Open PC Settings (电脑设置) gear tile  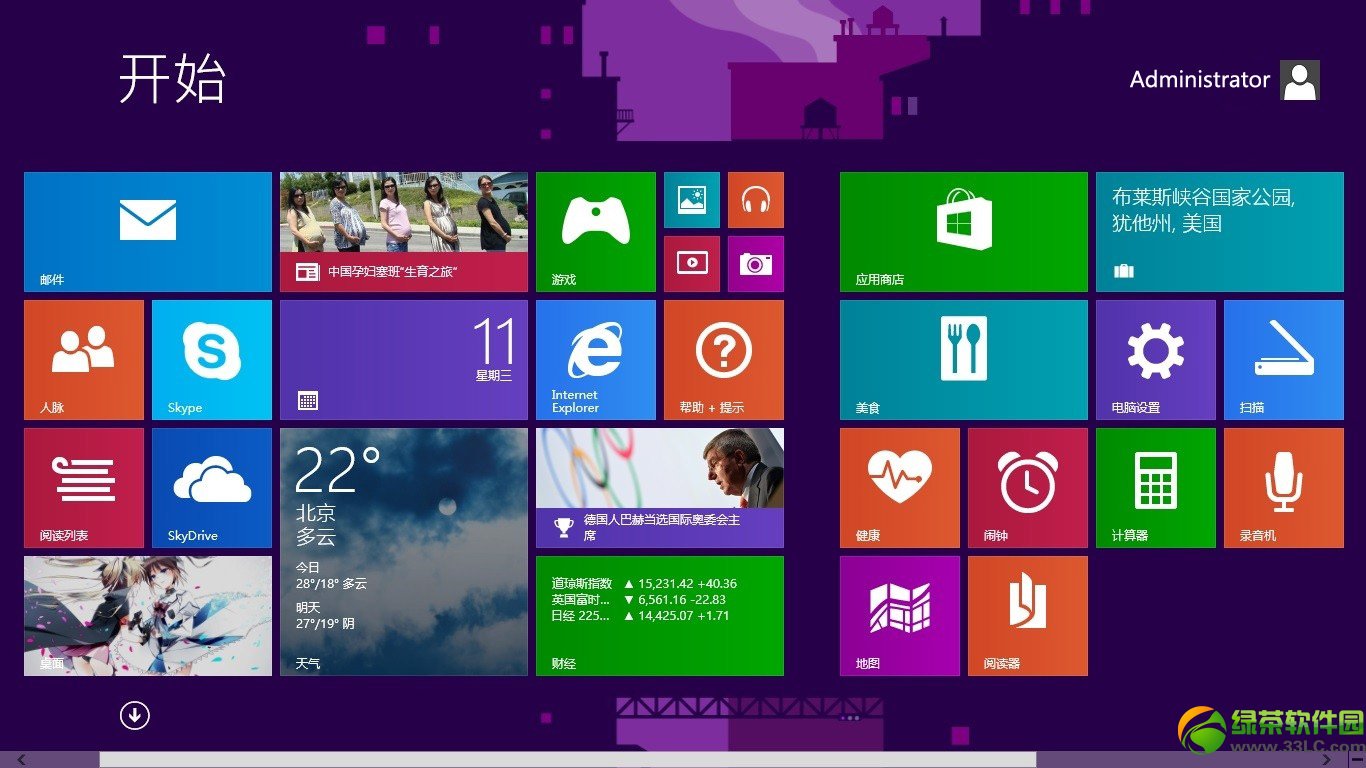click(1156, 359)
